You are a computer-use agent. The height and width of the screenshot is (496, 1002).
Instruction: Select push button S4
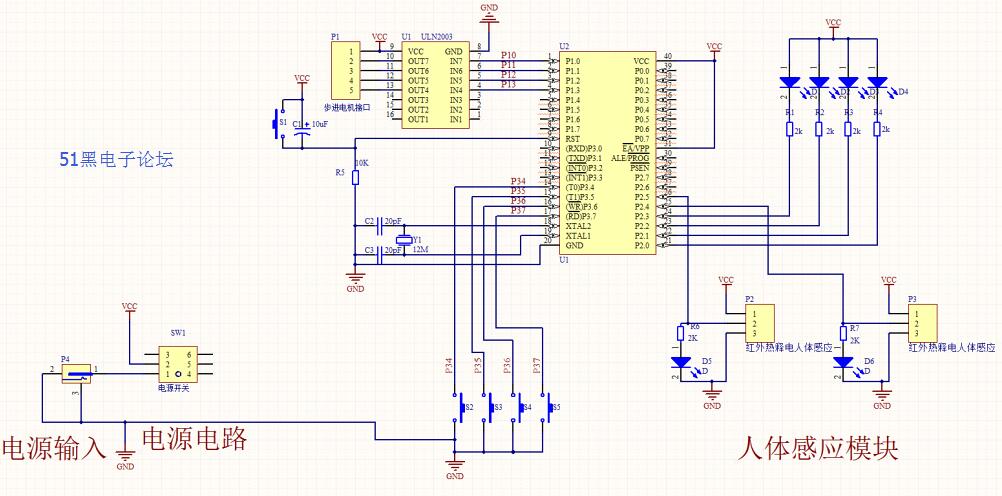point(517,408)
